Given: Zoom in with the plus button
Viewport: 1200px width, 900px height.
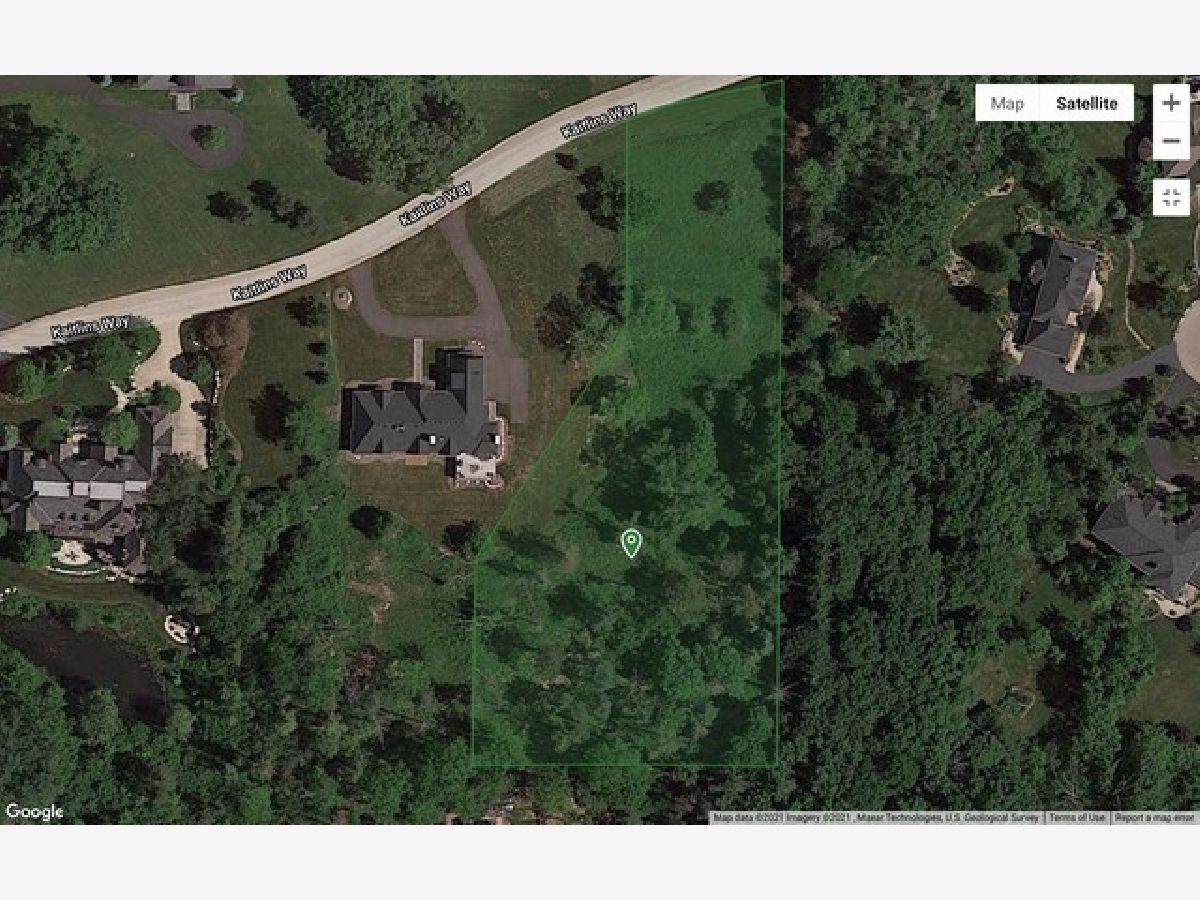Looking at the screenshot, I should click(x=1171, y=103).
